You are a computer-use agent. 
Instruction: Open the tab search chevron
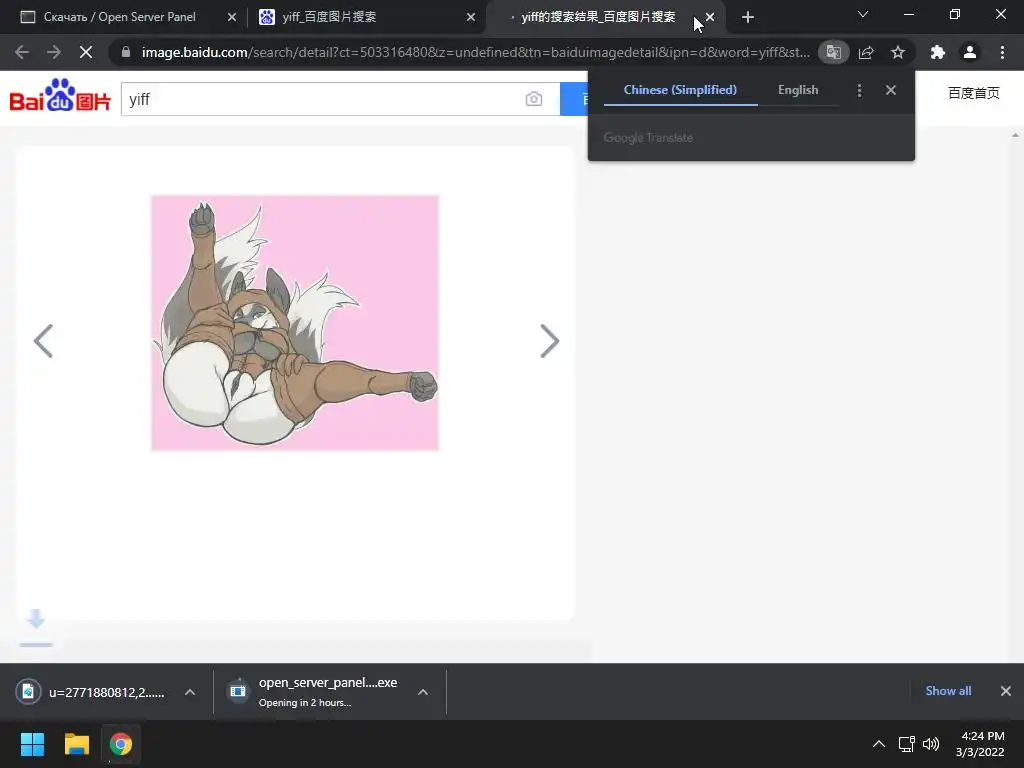point(863,14)
